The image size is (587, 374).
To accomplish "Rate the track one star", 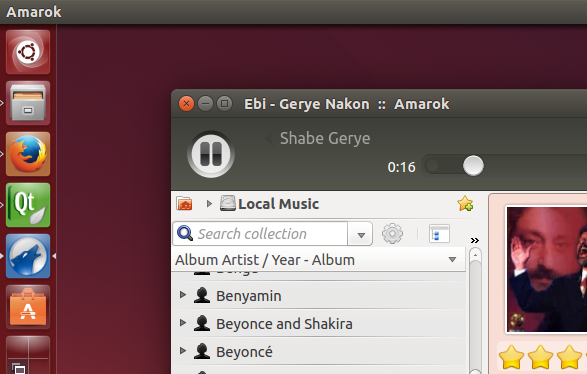I will 511,357.
